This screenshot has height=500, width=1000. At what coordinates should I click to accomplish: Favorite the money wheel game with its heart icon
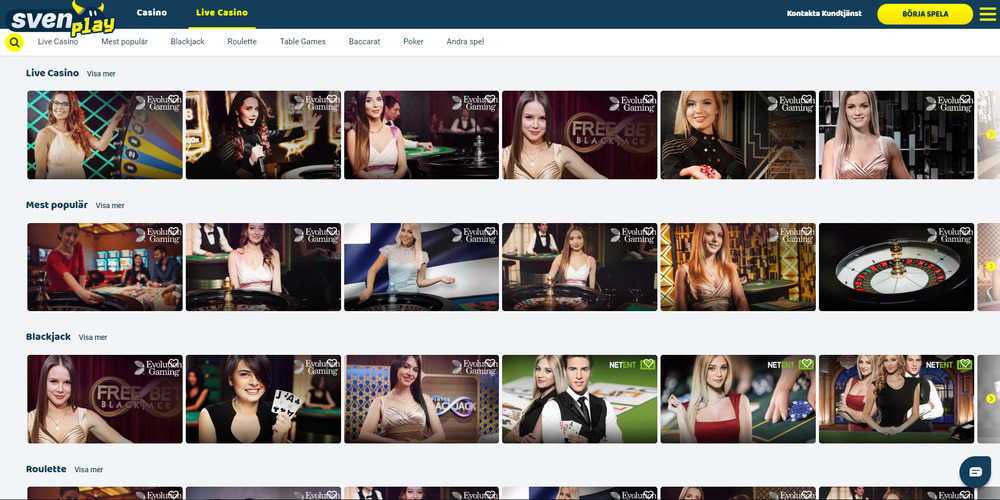click(x=173, y=100)
